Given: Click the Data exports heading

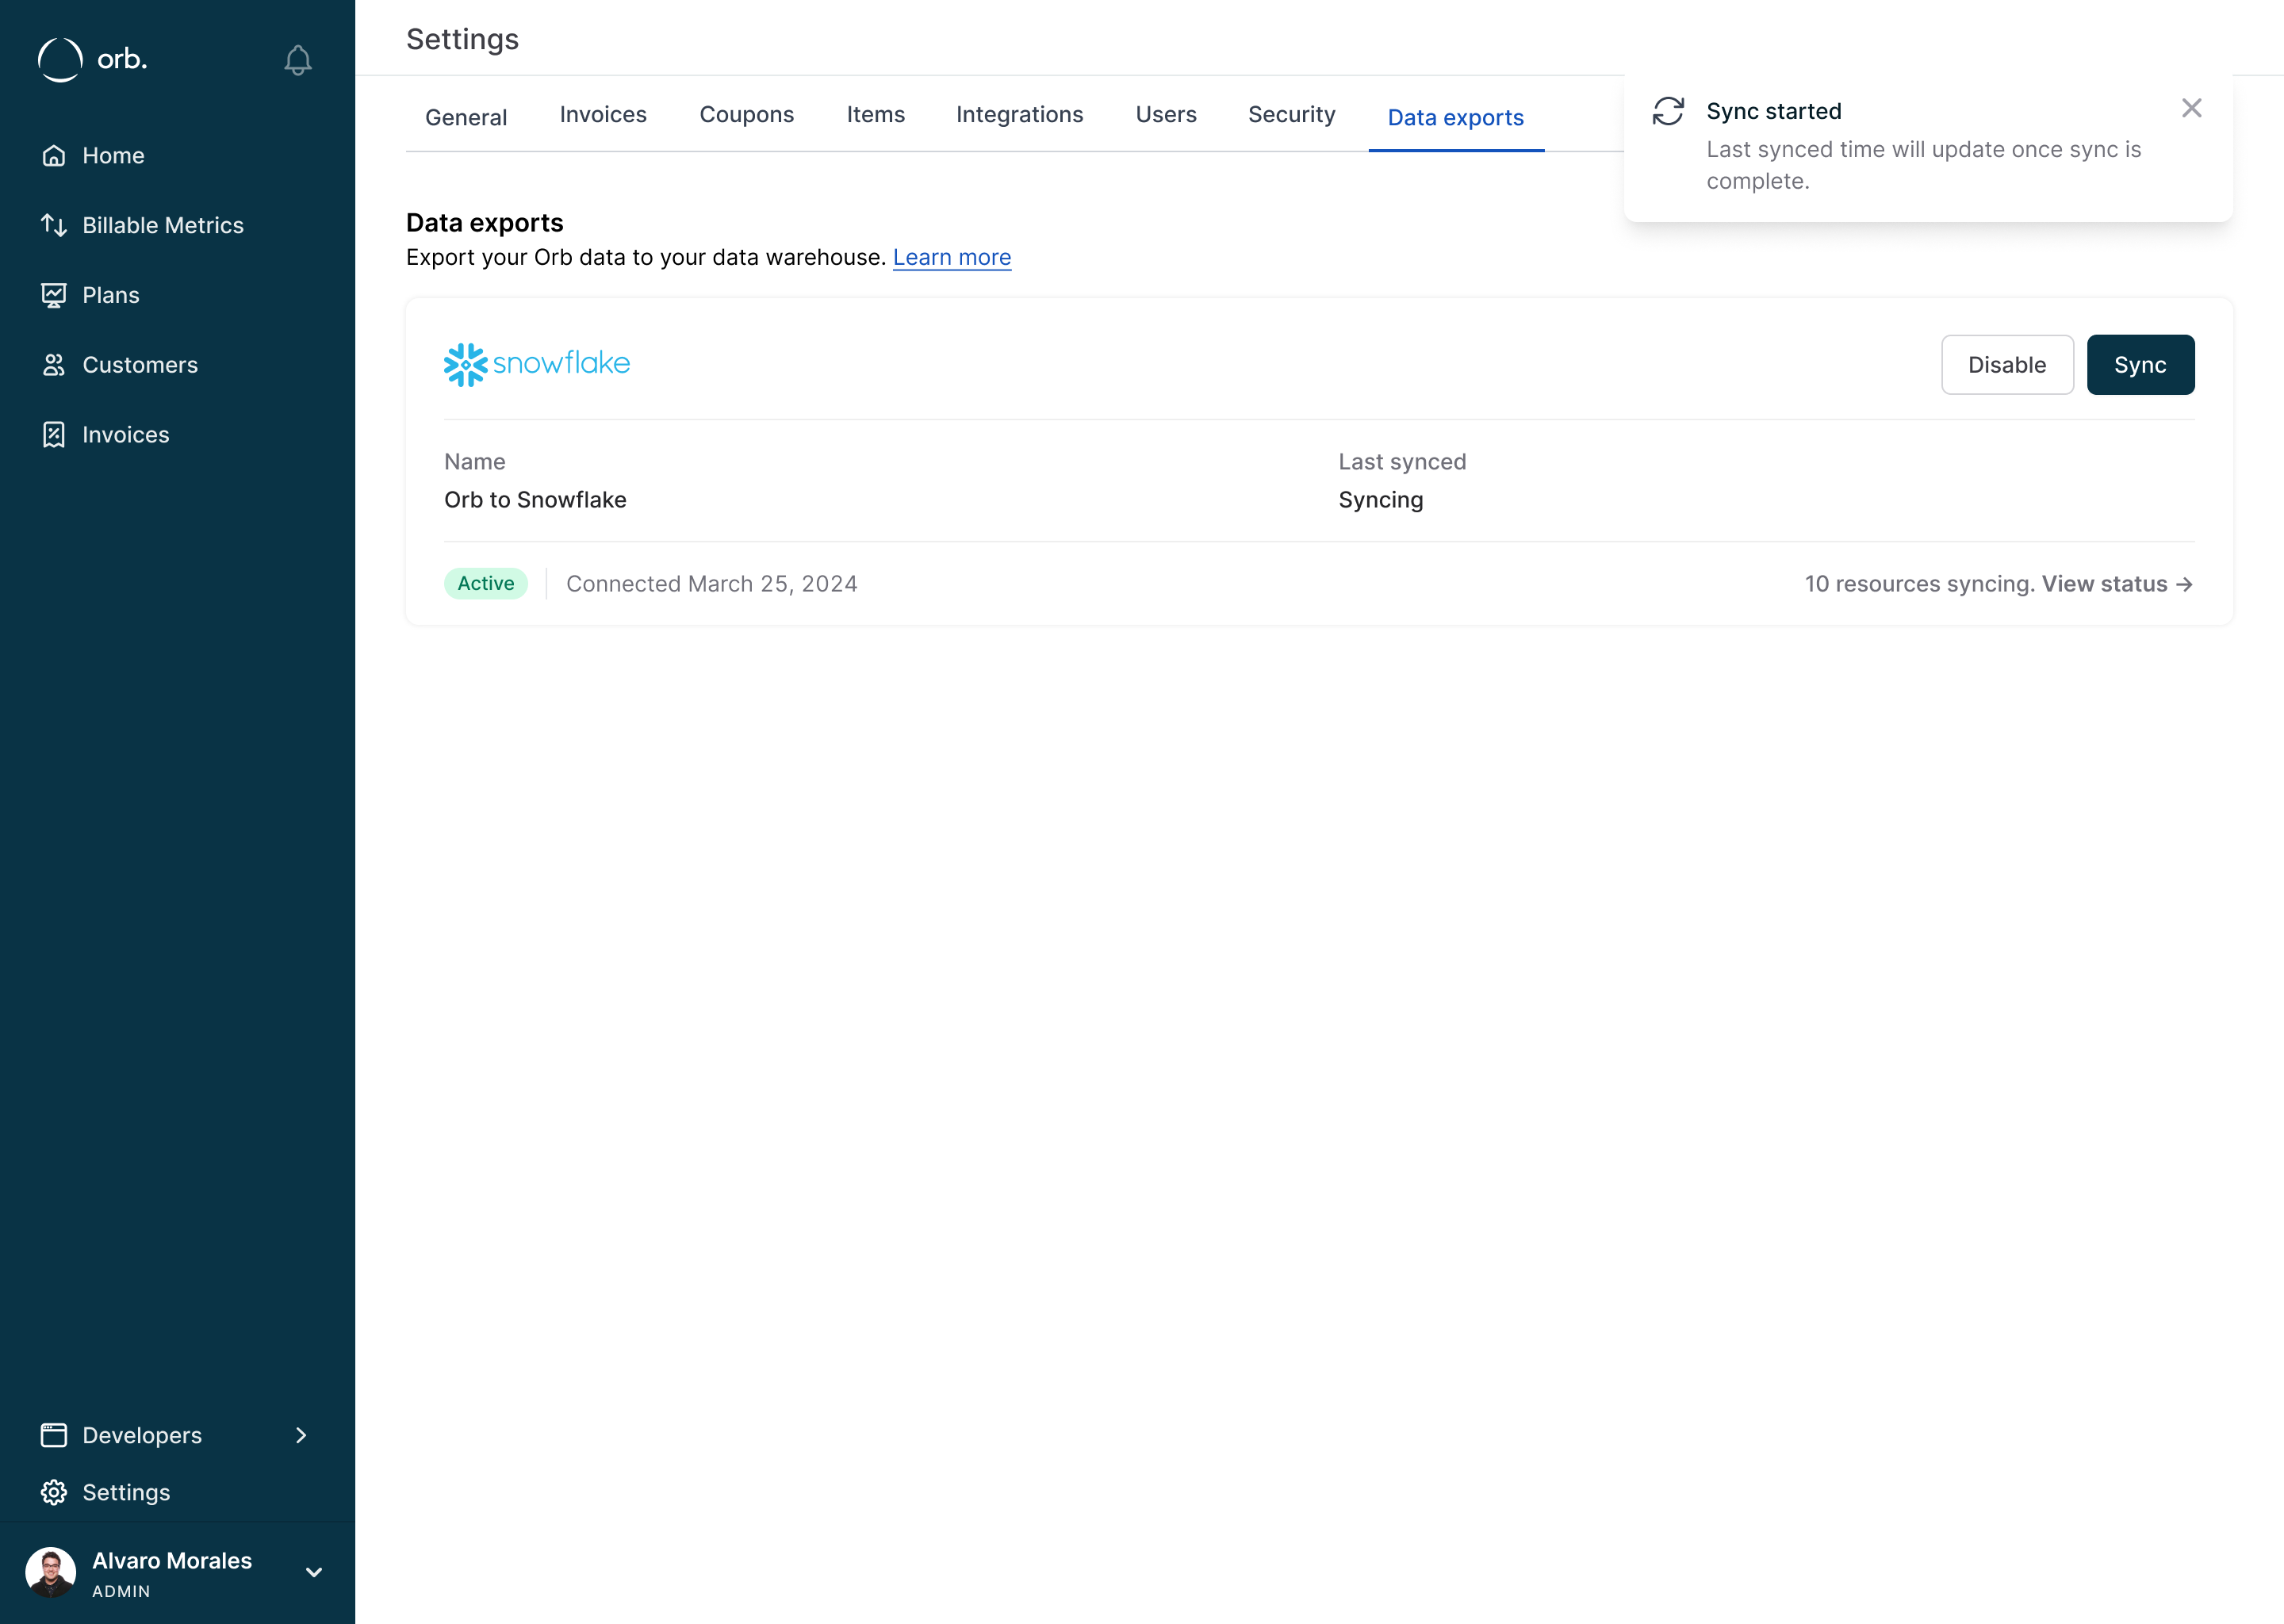Looking at the screenshot, I should point(484,222).
